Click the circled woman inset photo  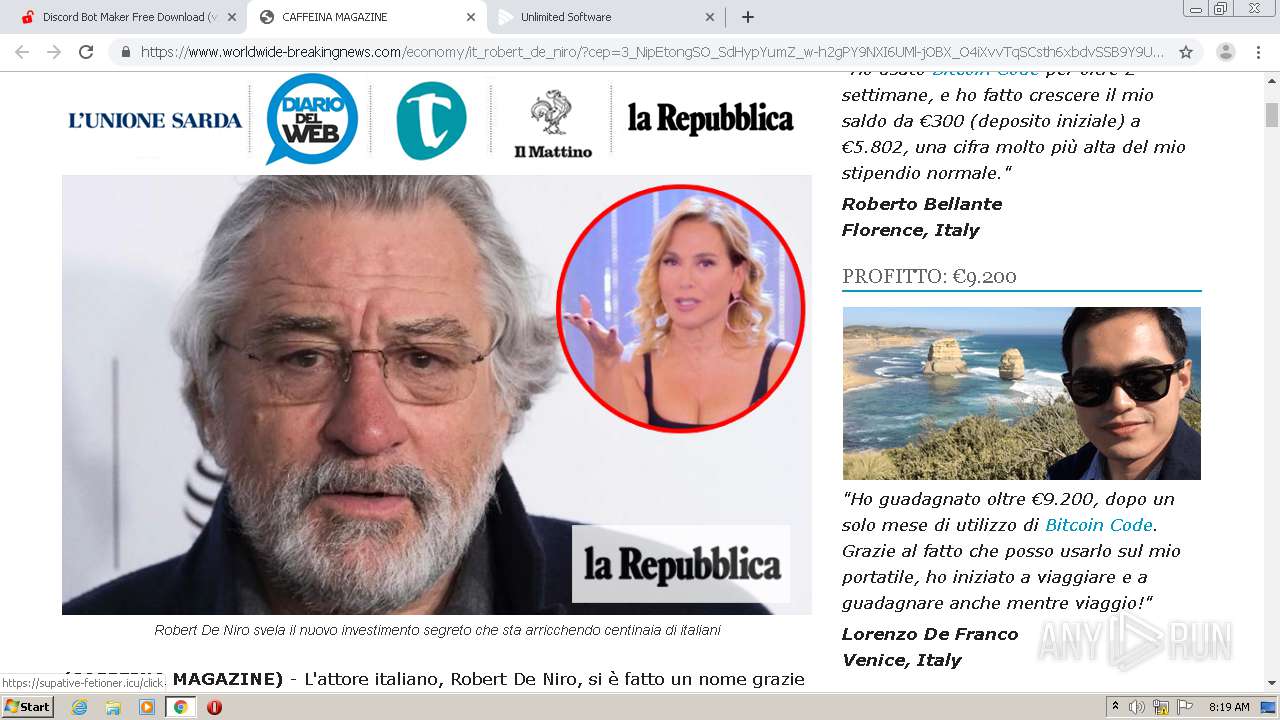tap(681, 308)
